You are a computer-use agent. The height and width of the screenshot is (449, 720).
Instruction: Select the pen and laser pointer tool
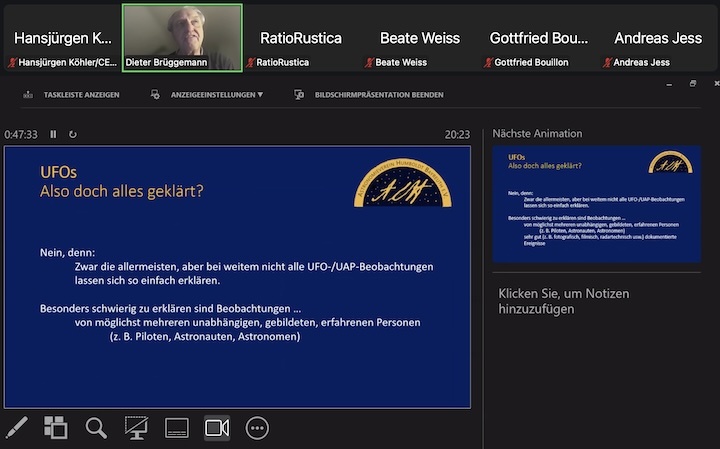(x=17, y=428)
